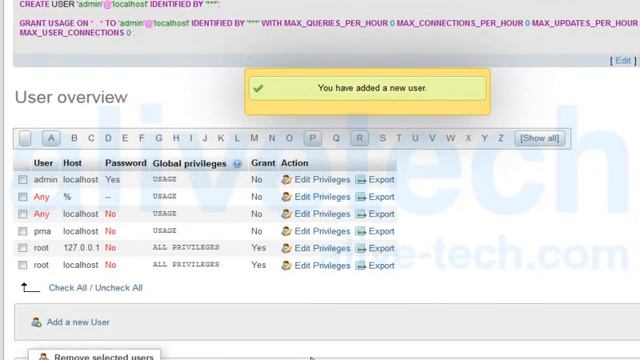Open the Add a new User link

point(78,322)
